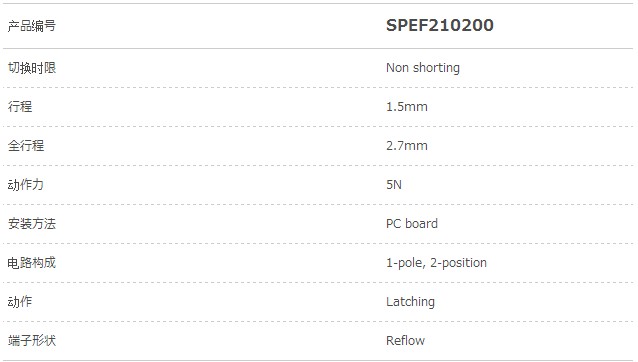The image size is (638, 362).
Task: Click the 端子形状 row label
Action: (x=32, y=340)
